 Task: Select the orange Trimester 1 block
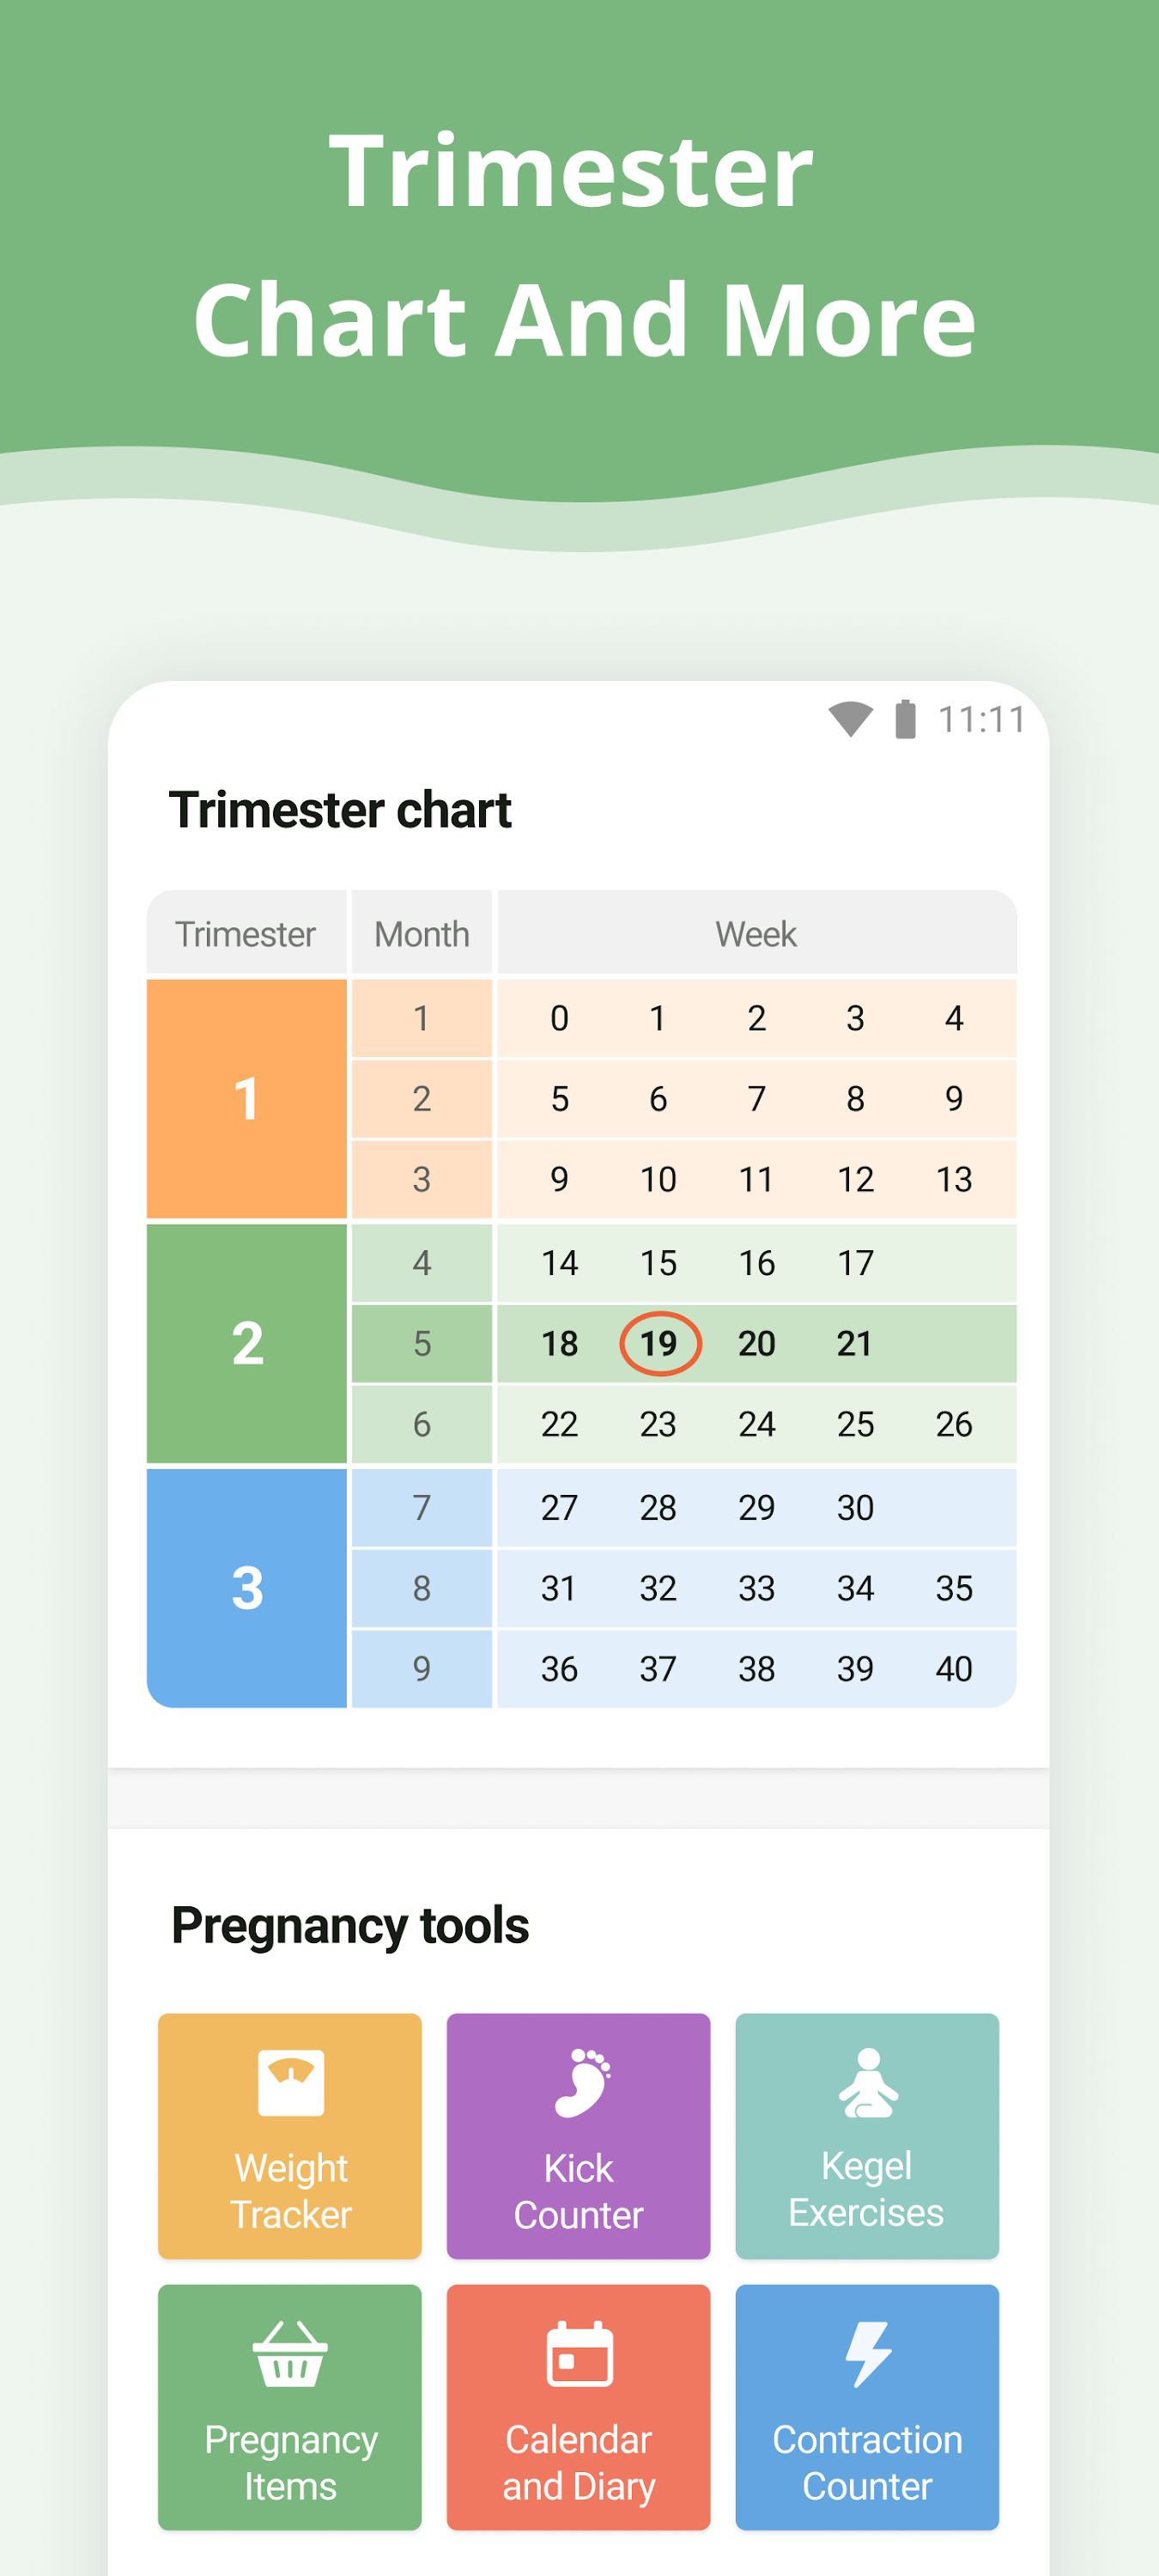246,1098
